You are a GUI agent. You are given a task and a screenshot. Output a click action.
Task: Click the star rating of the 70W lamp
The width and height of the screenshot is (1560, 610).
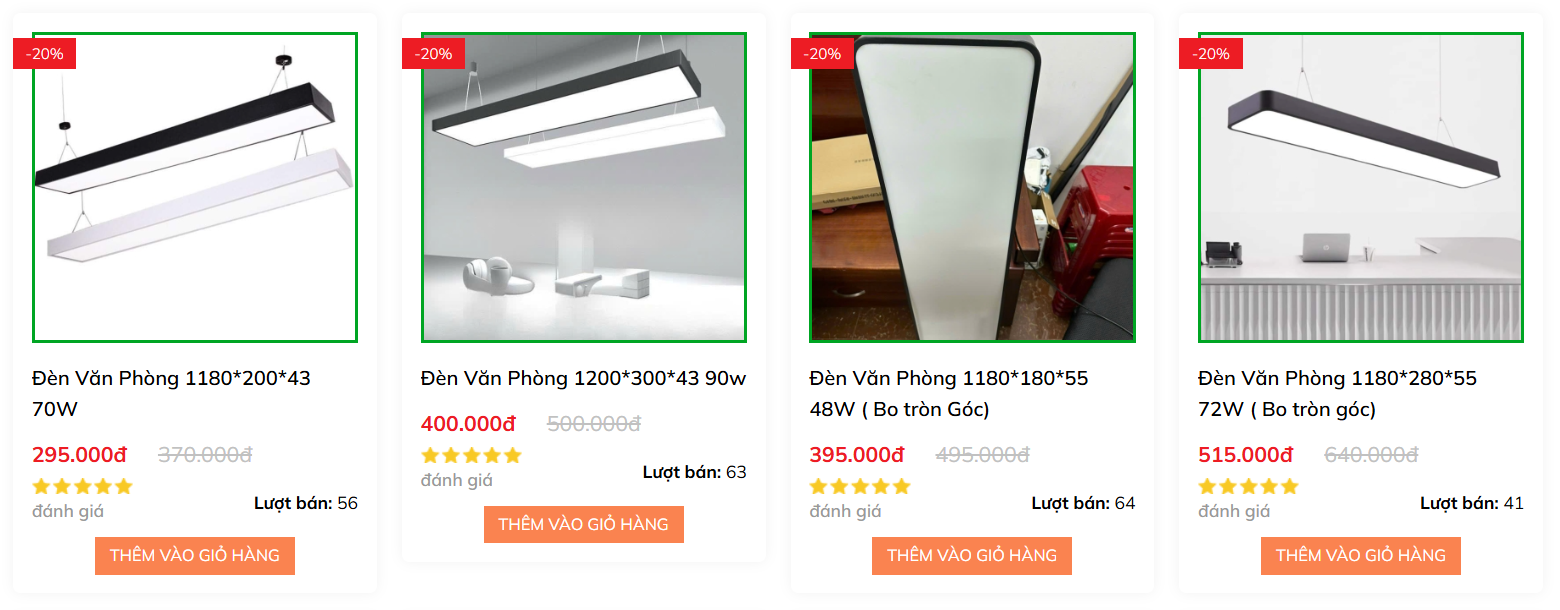click(82, 487)
